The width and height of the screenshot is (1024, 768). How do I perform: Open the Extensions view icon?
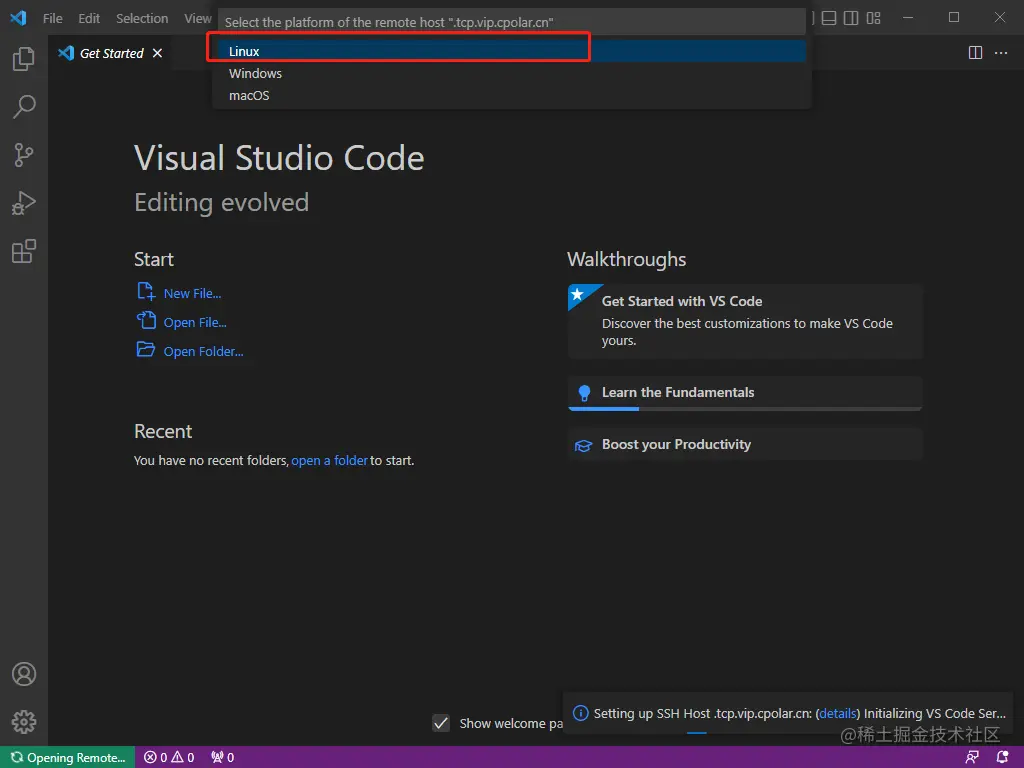[24, 251]
